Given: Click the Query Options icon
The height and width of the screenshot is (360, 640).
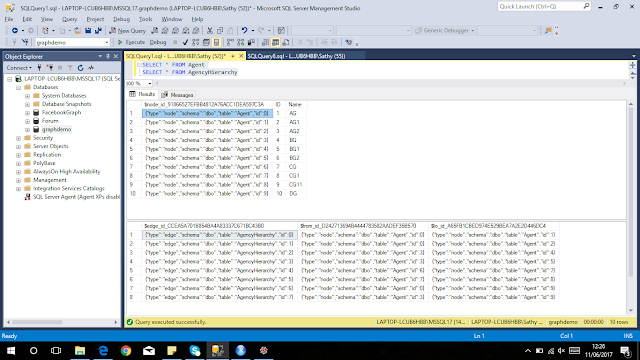Looking at the screenshot, I should 206,42.
